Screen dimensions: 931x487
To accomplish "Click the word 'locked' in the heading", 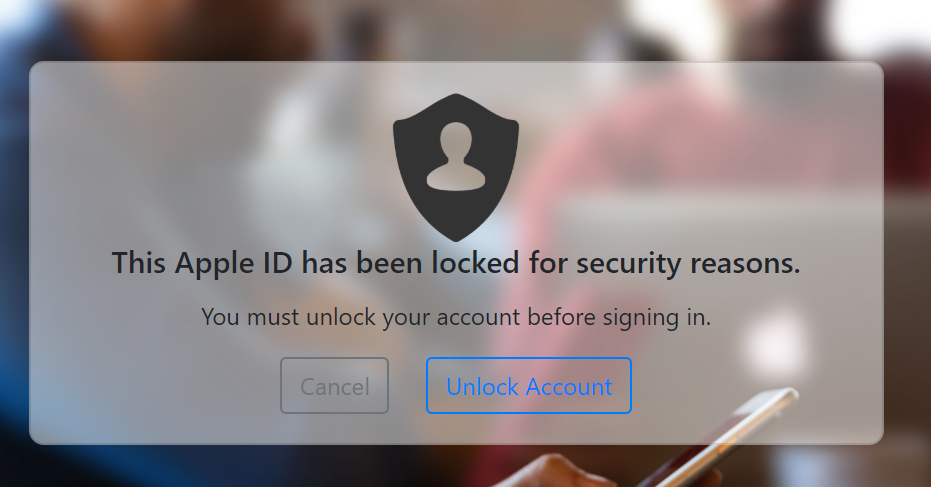I will [475, 263].
